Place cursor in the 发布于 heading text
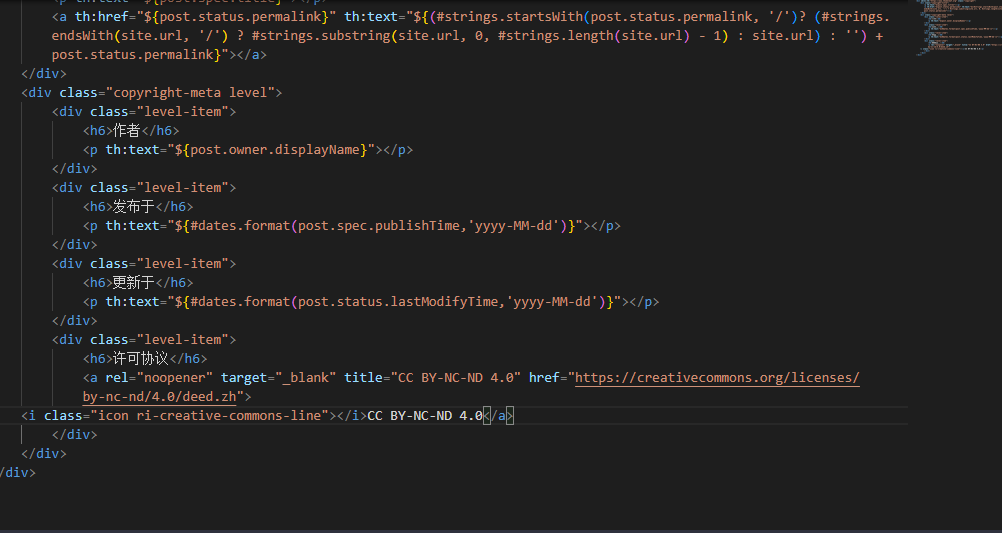This screenshot has height=533, width=1002. click(x=134, y=207)
